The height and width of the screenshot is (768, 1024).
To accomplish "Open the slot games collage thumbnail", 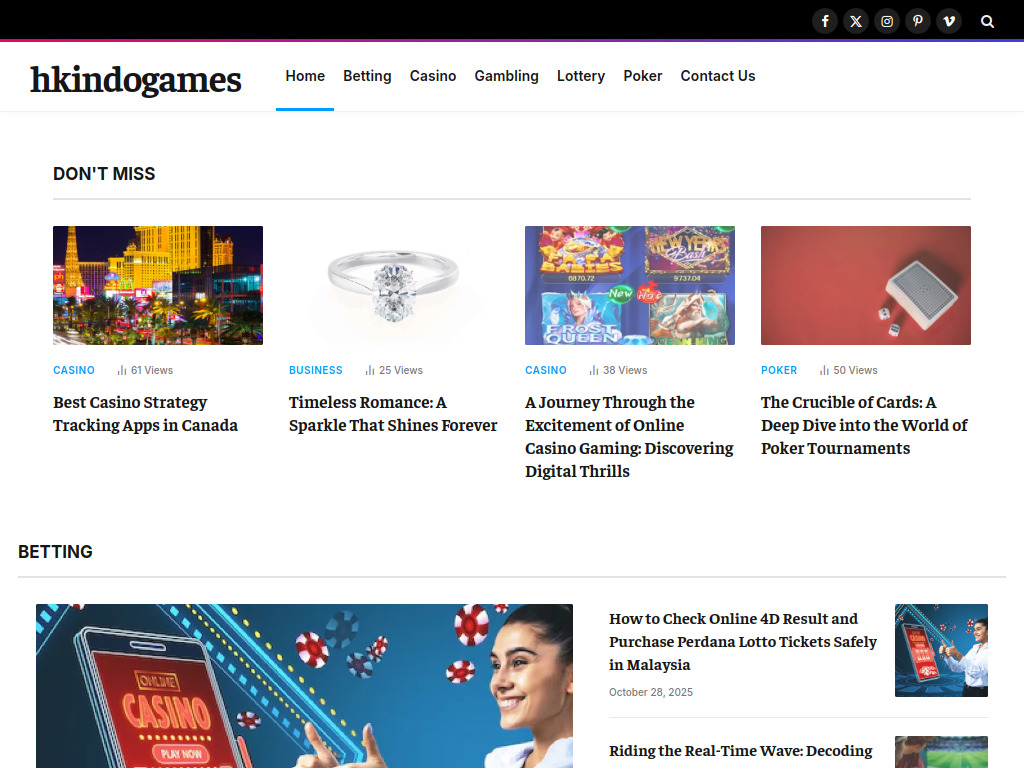I will pyautogui.click(x=630, y=285).
